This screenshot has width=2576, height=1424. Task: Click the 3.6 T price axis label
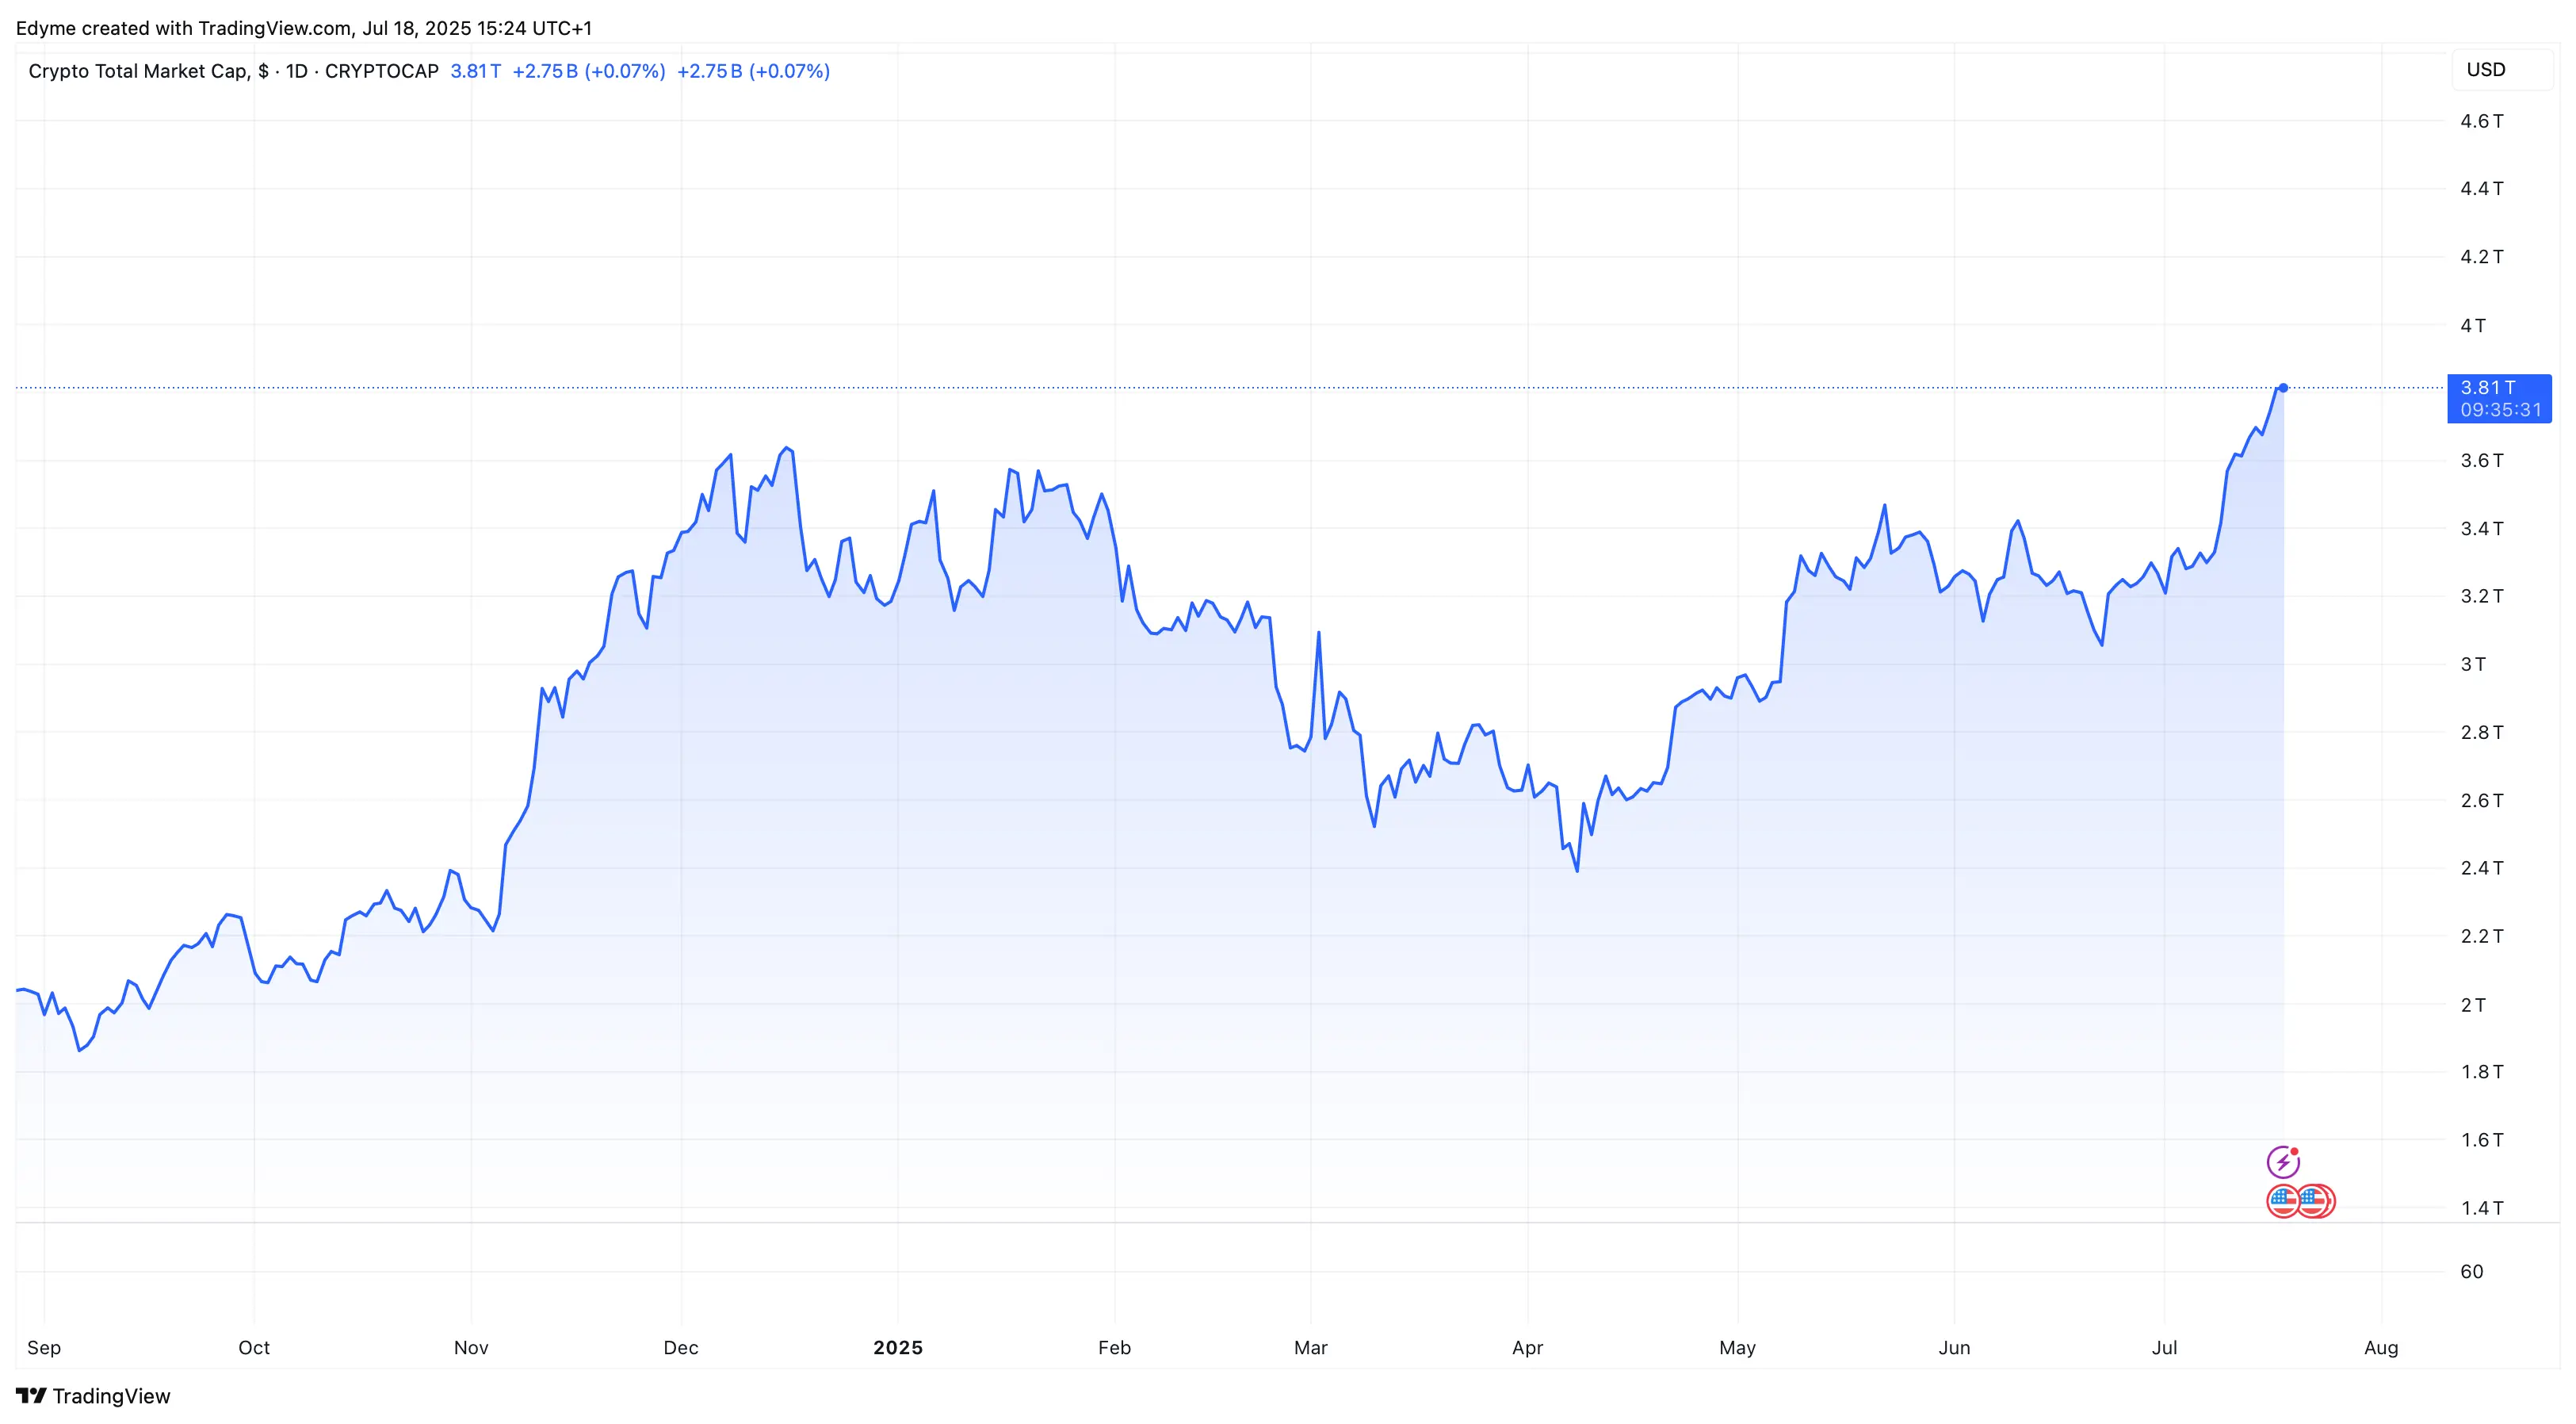point(2482,461)
